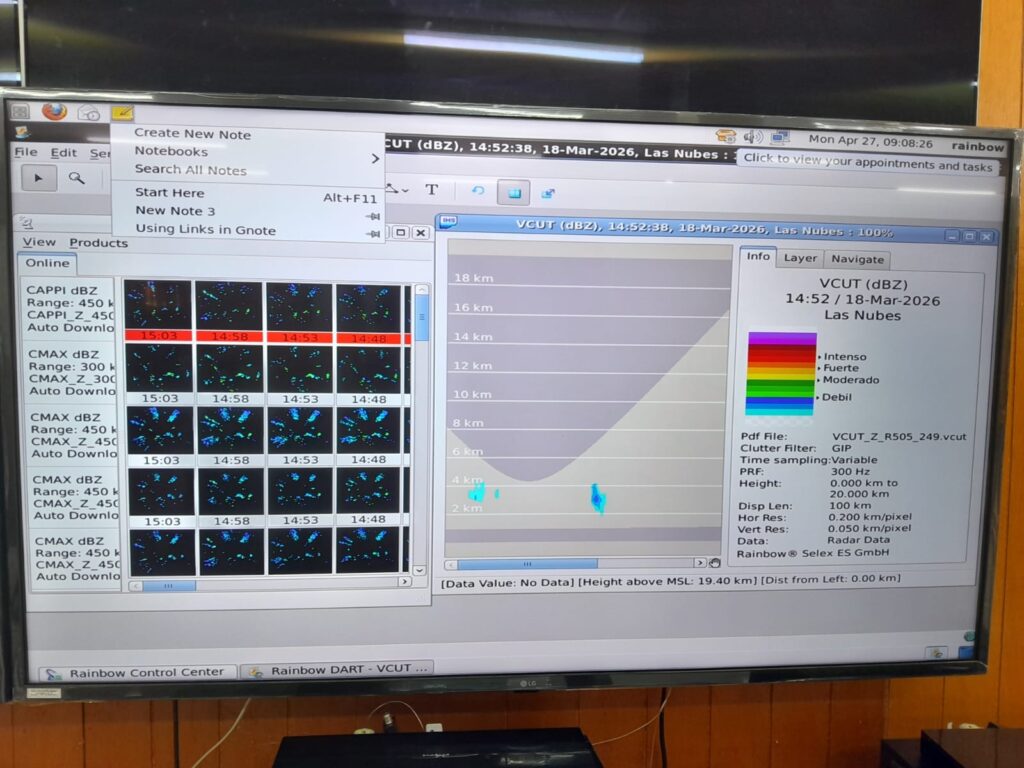Choose Create New Note from menu
Viewport: 1024px width, 768px height.
click(x=193, y=134)
